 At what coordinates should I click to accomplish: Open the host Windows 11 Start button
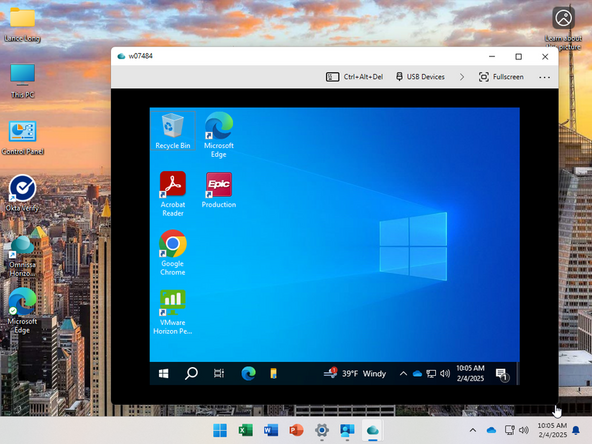[220, 430]
